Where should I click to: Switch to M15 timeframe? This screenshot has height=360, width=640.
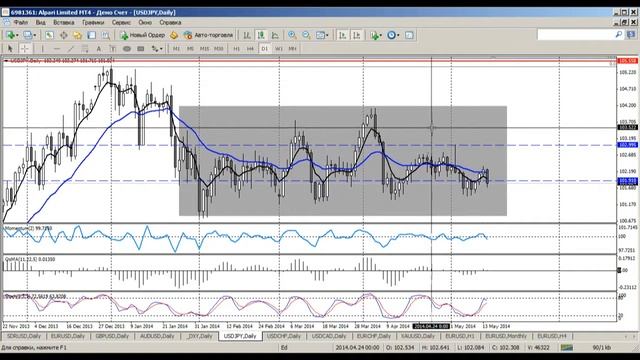[x=204, y=49]
